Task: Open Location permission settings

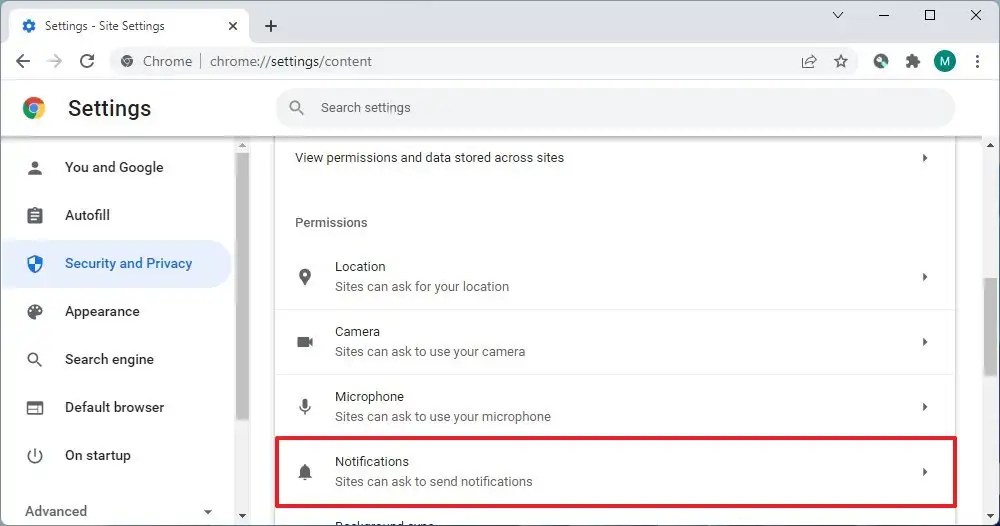Action: click(x=615, y=277)
